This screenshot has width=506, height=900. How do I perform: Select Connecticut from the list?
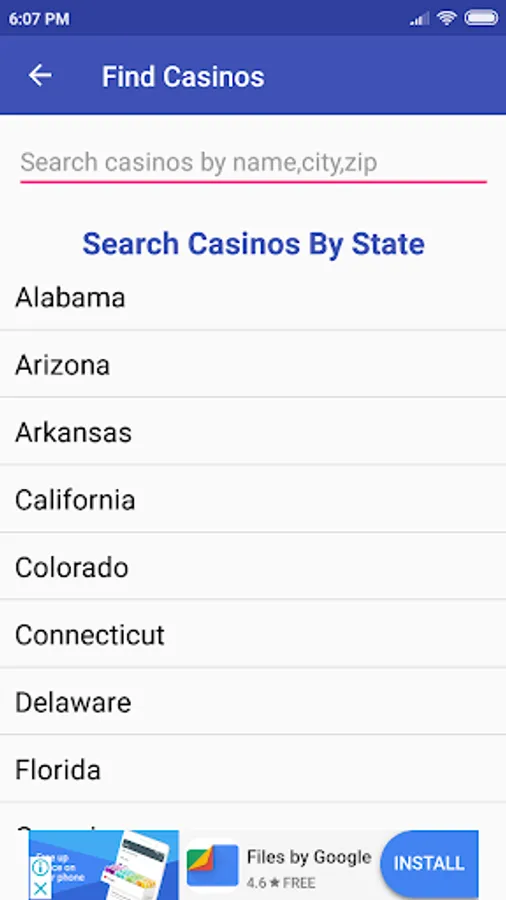(x=253, y=634)
